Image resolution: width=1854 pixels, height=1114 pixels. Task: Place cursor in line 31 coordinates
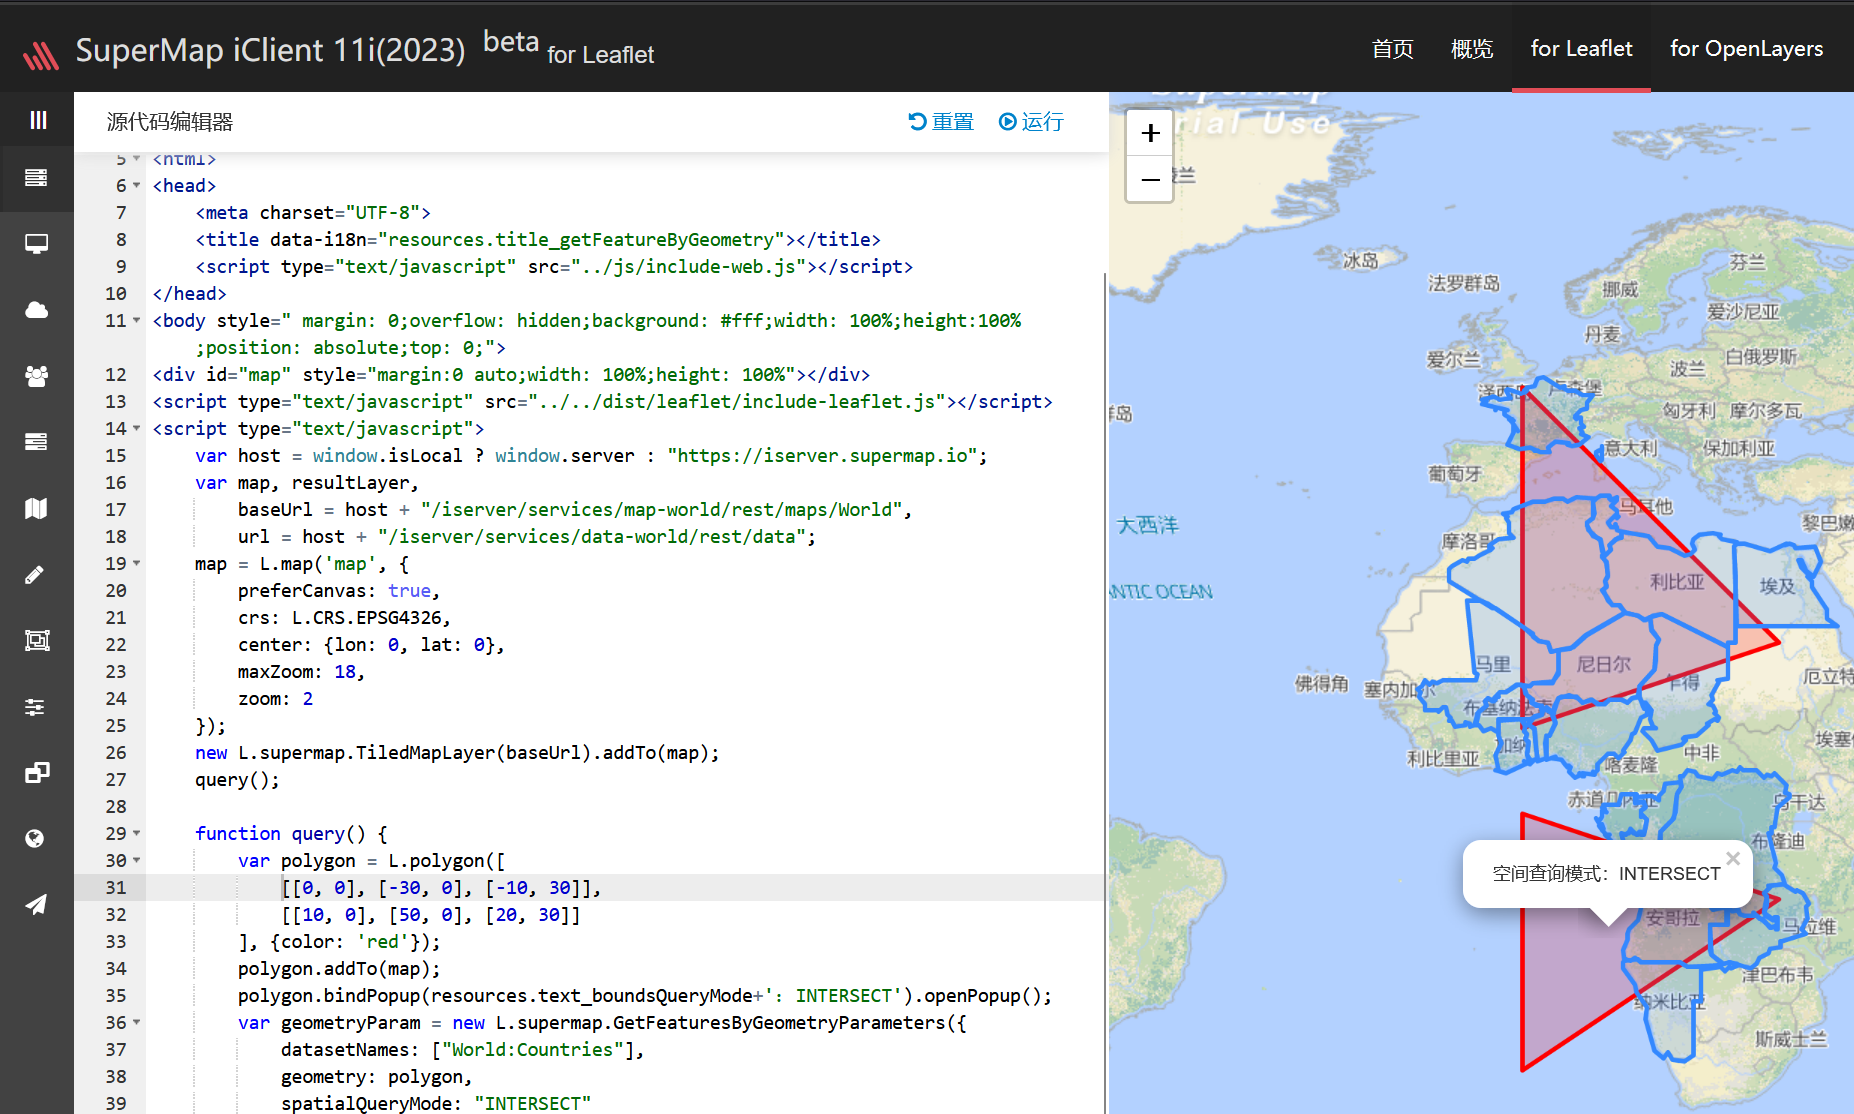pyautogui.click(x=441, y=888)
